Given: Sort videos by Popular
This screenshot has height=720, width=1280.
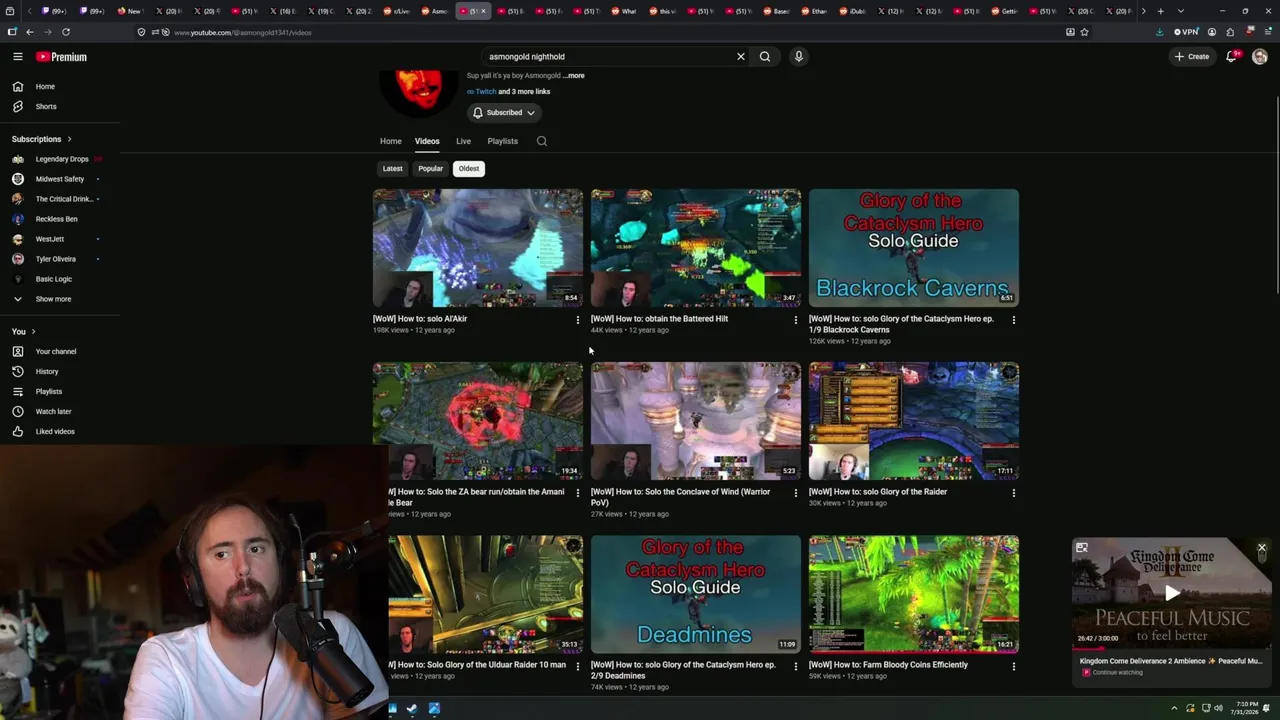Looking at the screenshot, I should point(431,169).
